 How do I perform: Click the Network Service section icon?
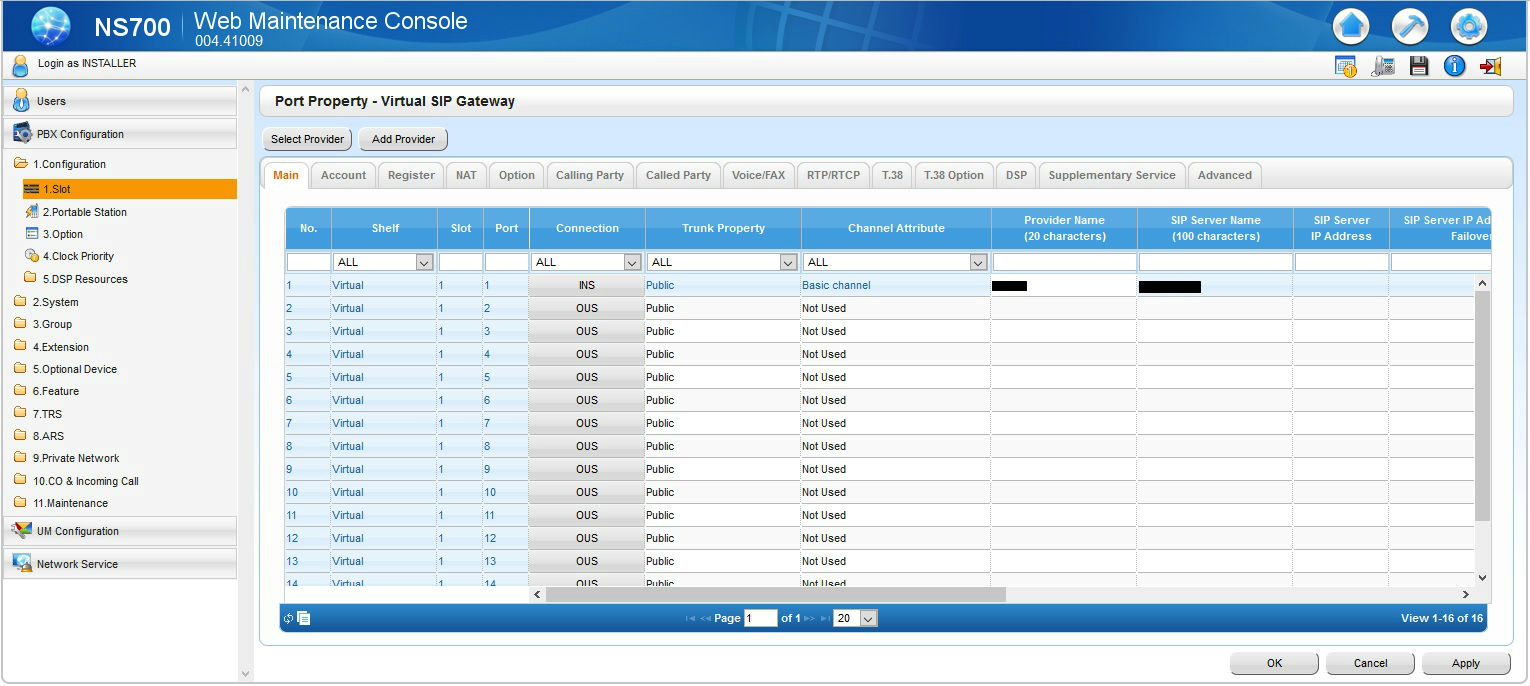click(22, 563)
